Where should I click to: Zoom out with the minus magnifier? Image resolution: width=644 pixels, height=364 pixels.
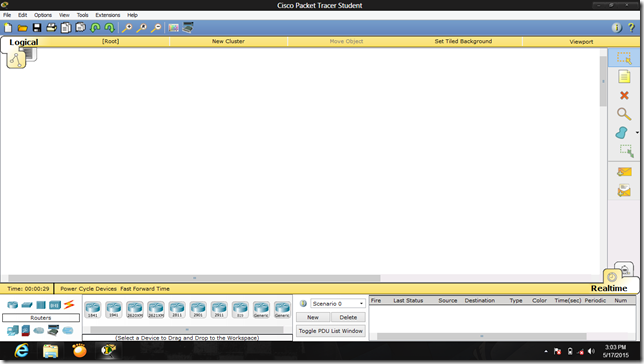pyautogui.click(x=156, y=28)
